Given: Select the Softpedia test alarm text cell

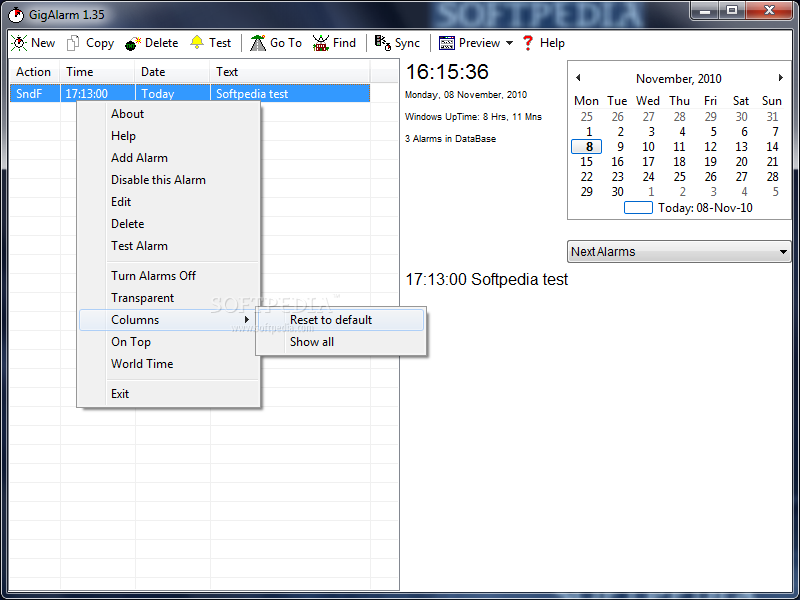Looking at the screenshot, I should (290, 93).
